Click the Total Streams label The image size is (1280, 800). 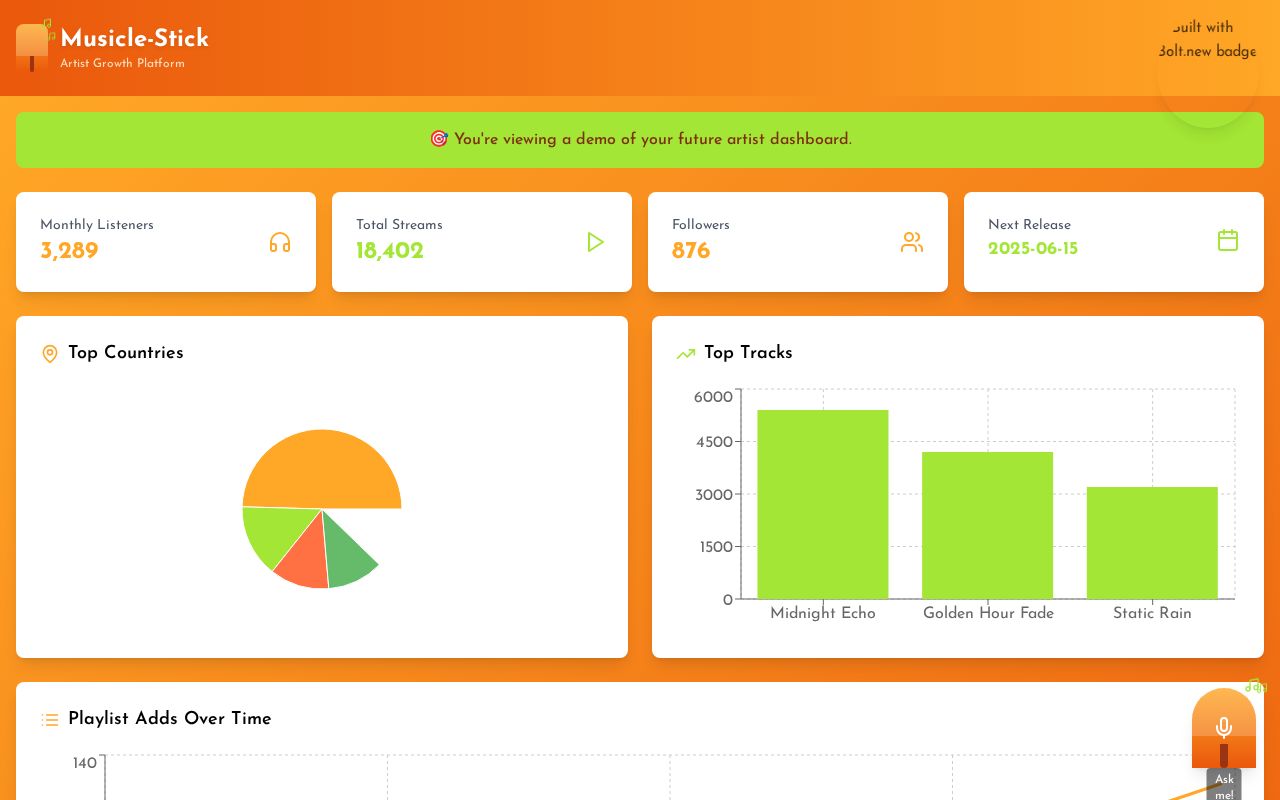click(x=399, y=225)
